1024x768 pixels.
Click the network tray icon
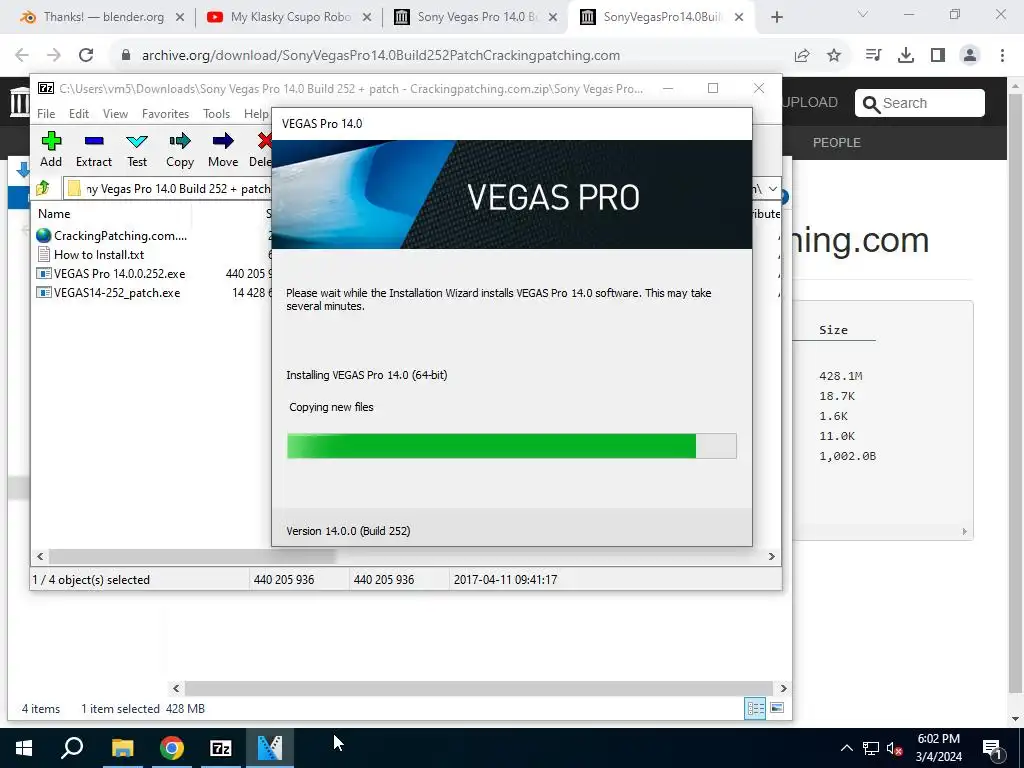[x=871, y=748]
